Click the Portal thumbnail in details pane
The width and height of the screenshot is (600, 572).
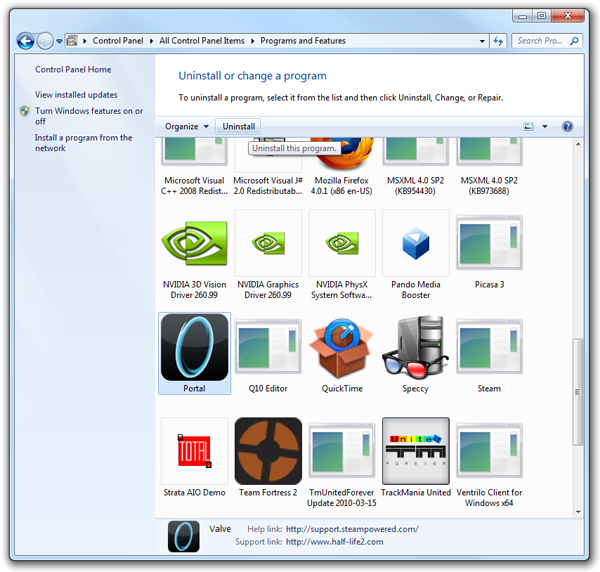pyautogui.click(x=184, y=536)
